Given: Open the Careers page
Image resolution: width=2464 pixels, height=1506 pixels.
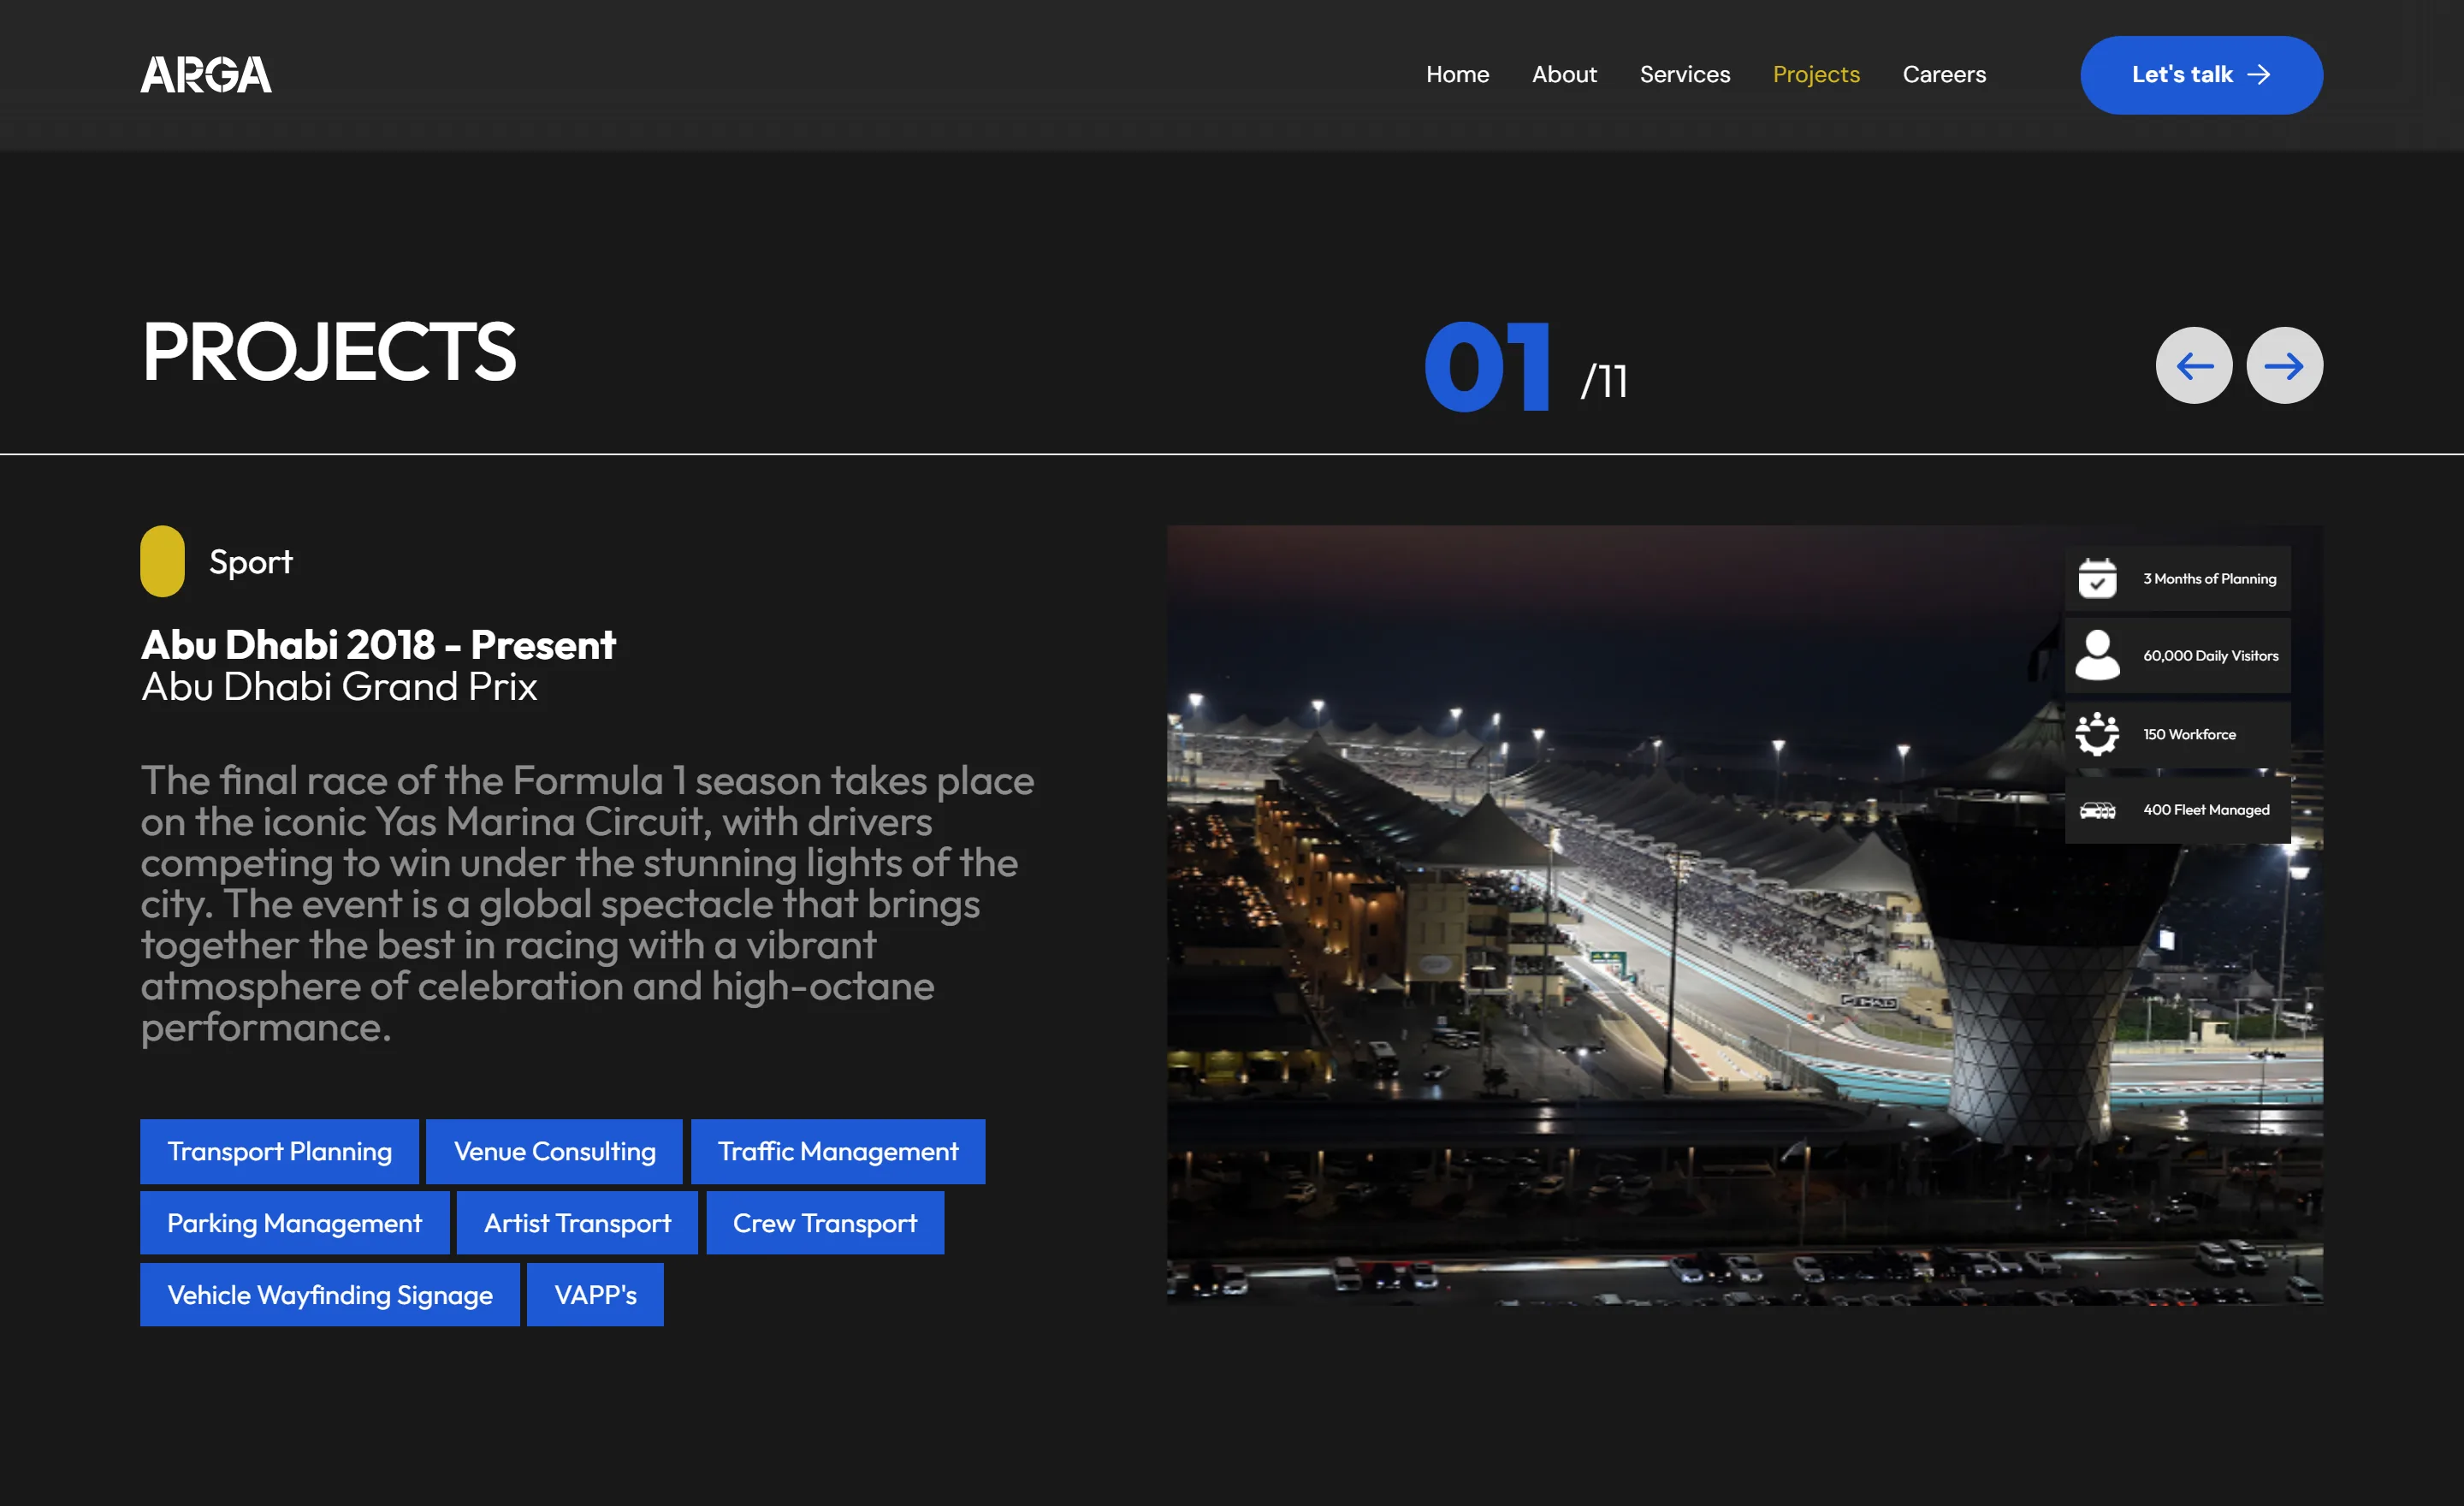Looking at the screenshot, I should (1943, 75).
